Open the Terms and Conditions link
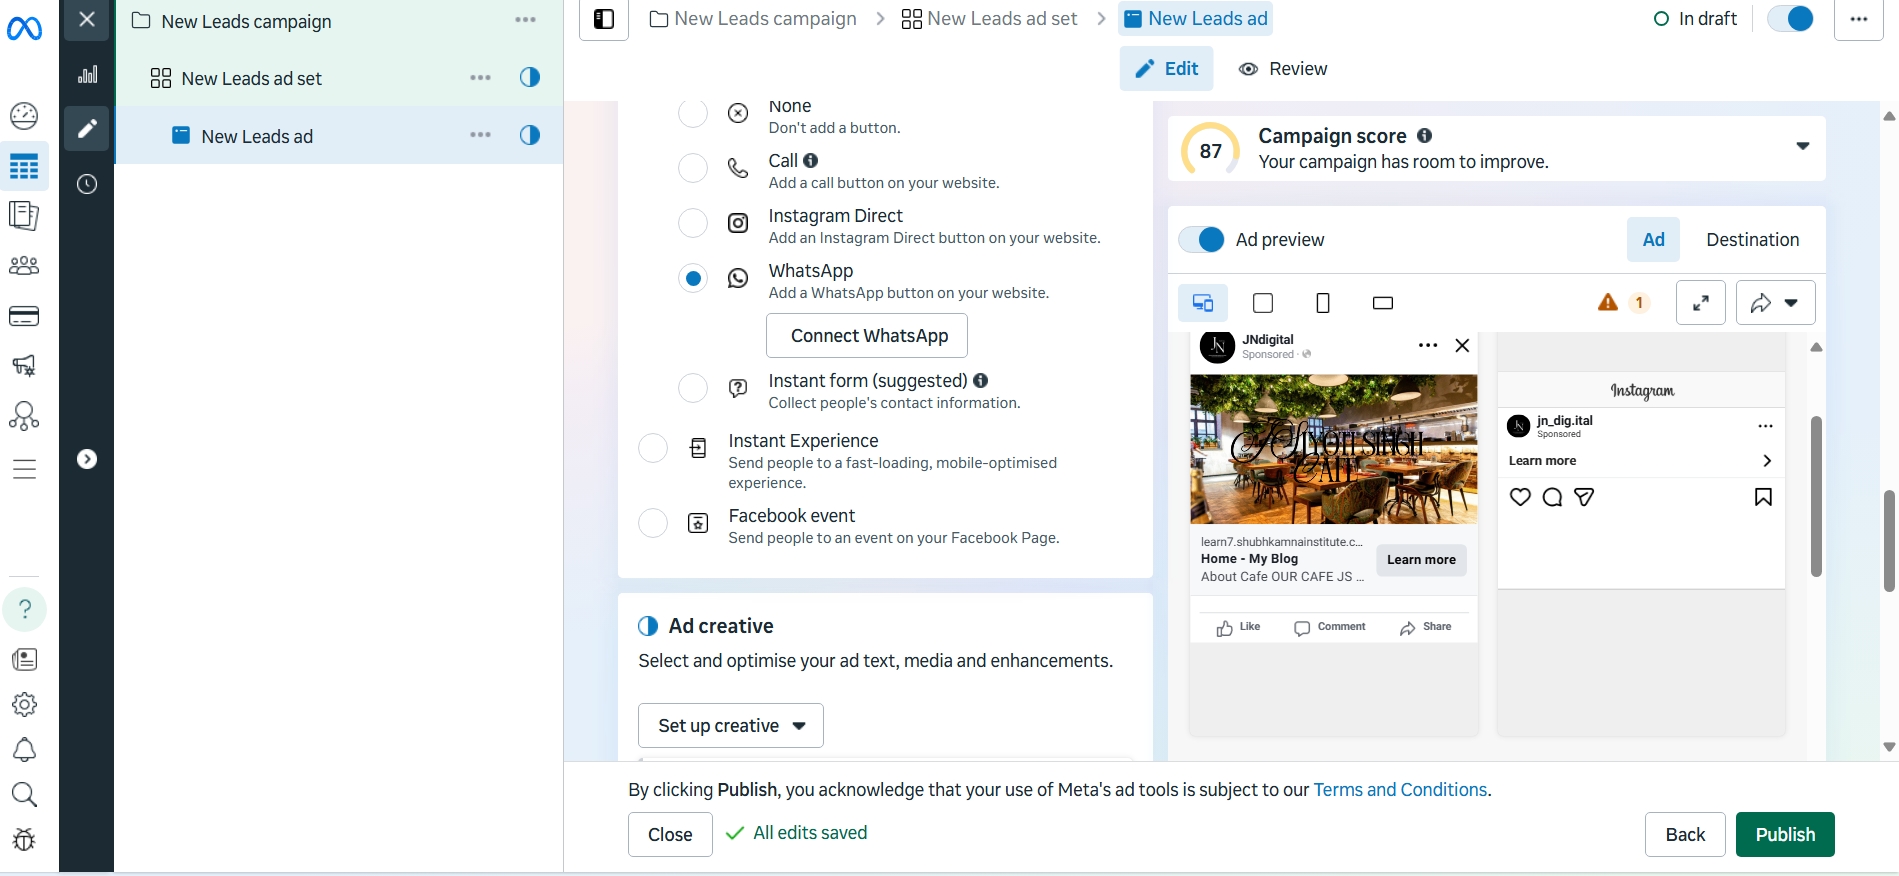1899x876 pixels. click(x=1399, y=790)
